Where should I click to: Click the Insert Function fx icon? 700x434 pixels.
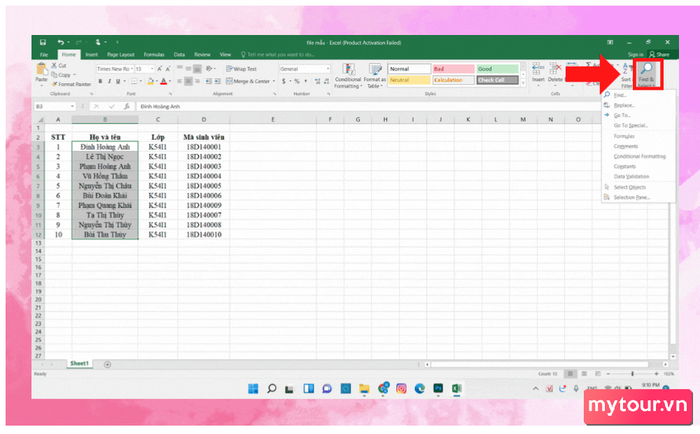(x=127, y=106)
